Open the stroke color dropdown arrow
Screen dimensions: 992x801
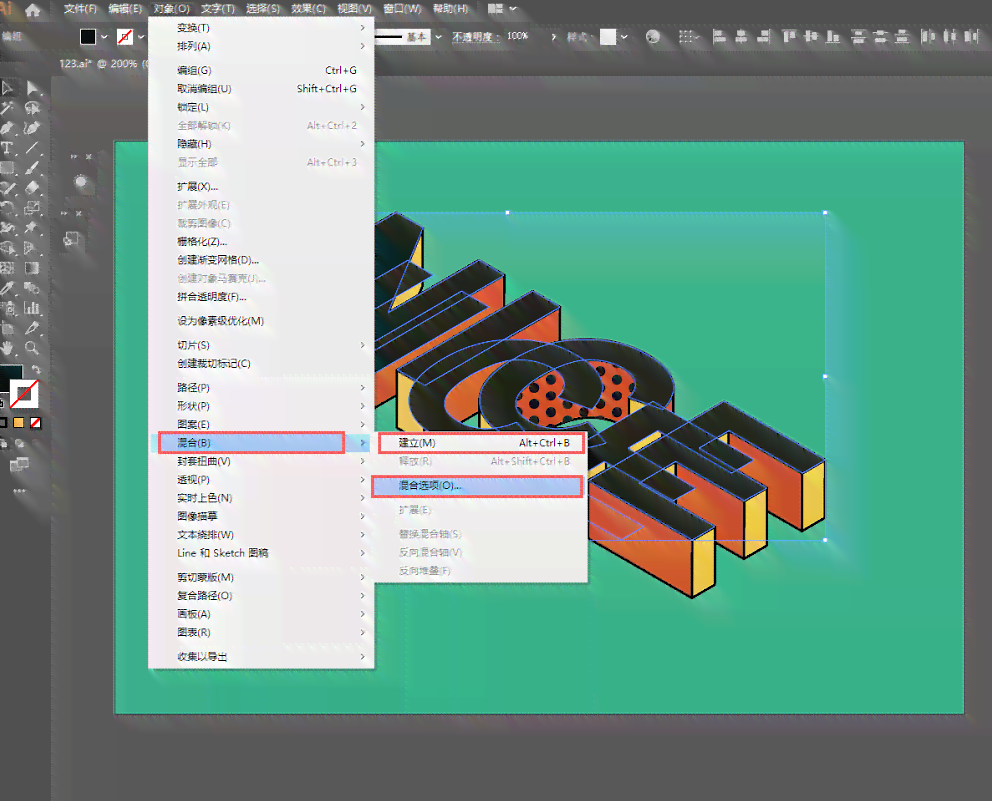(140, 37)
